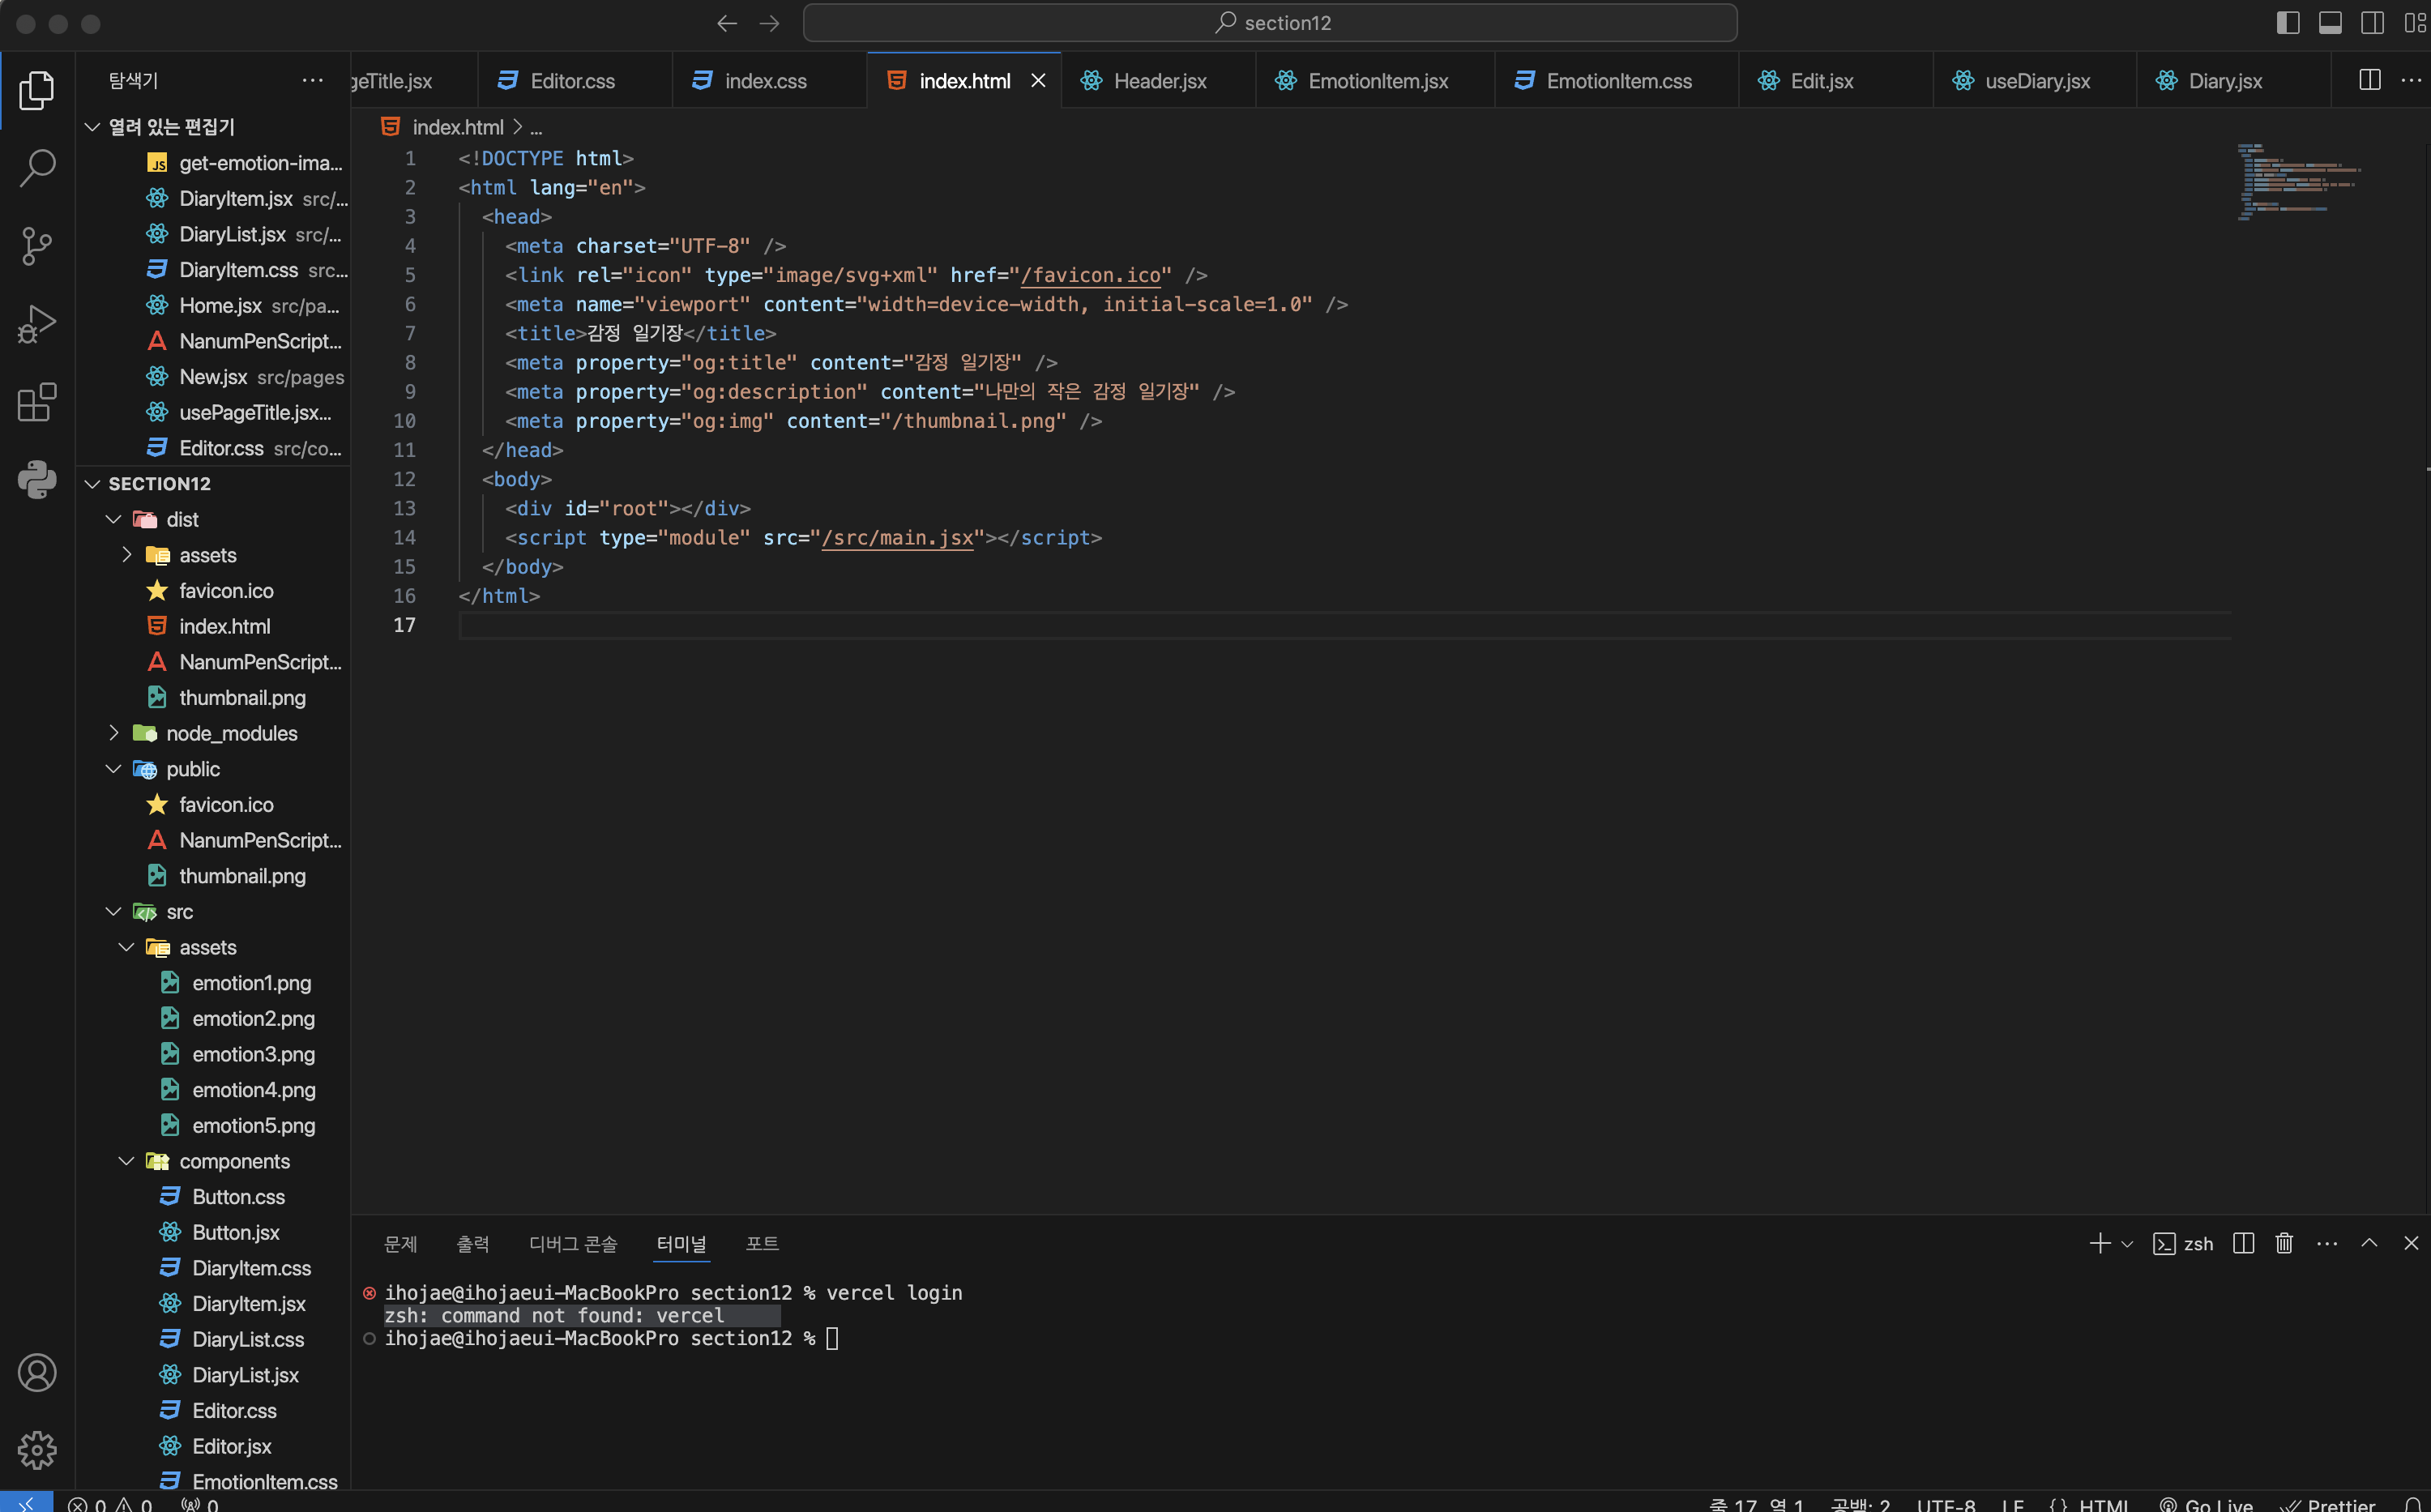Open Source Control view

coord(37,246)
